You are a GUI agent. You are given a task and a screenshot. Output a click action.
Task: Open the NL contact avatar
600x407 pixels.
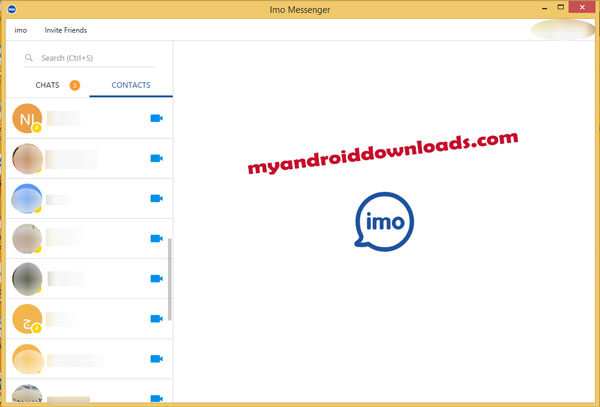click(27, 118)
